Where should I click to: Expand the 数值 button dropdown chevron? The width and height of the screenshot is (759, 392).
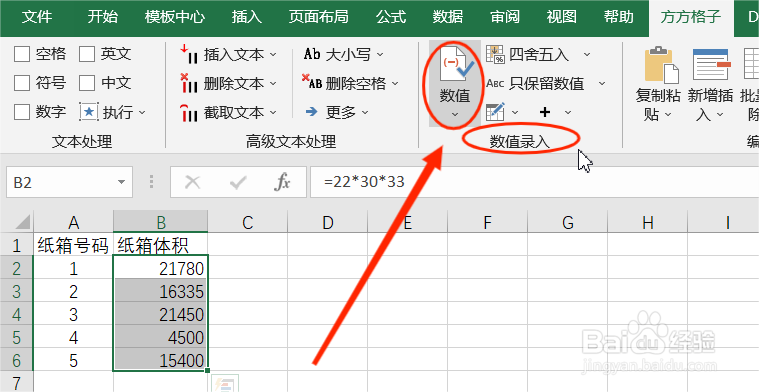click(455, 115)
